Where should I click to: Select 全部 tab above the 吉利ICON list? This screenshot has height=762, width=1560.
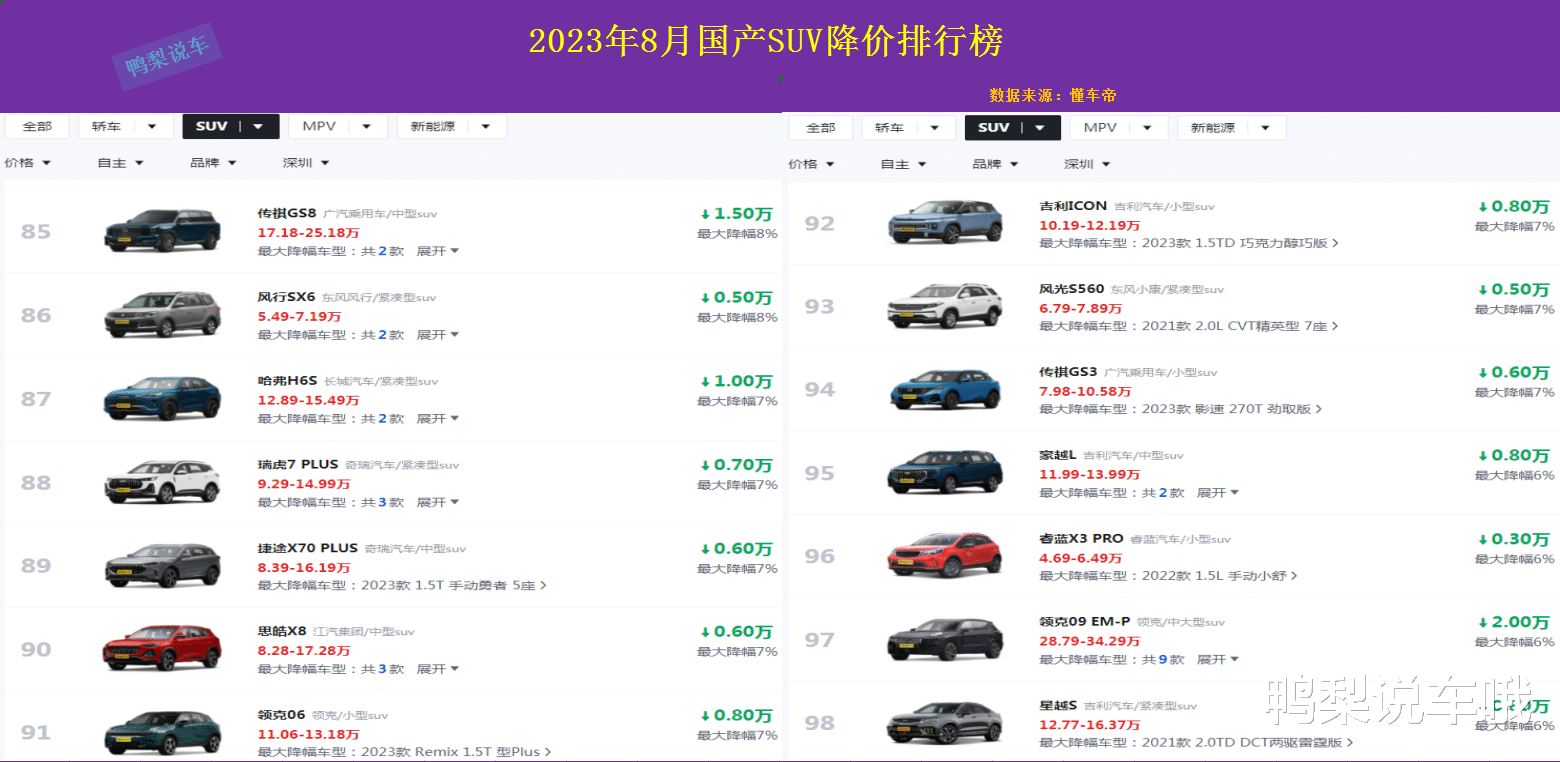(820, 128)
